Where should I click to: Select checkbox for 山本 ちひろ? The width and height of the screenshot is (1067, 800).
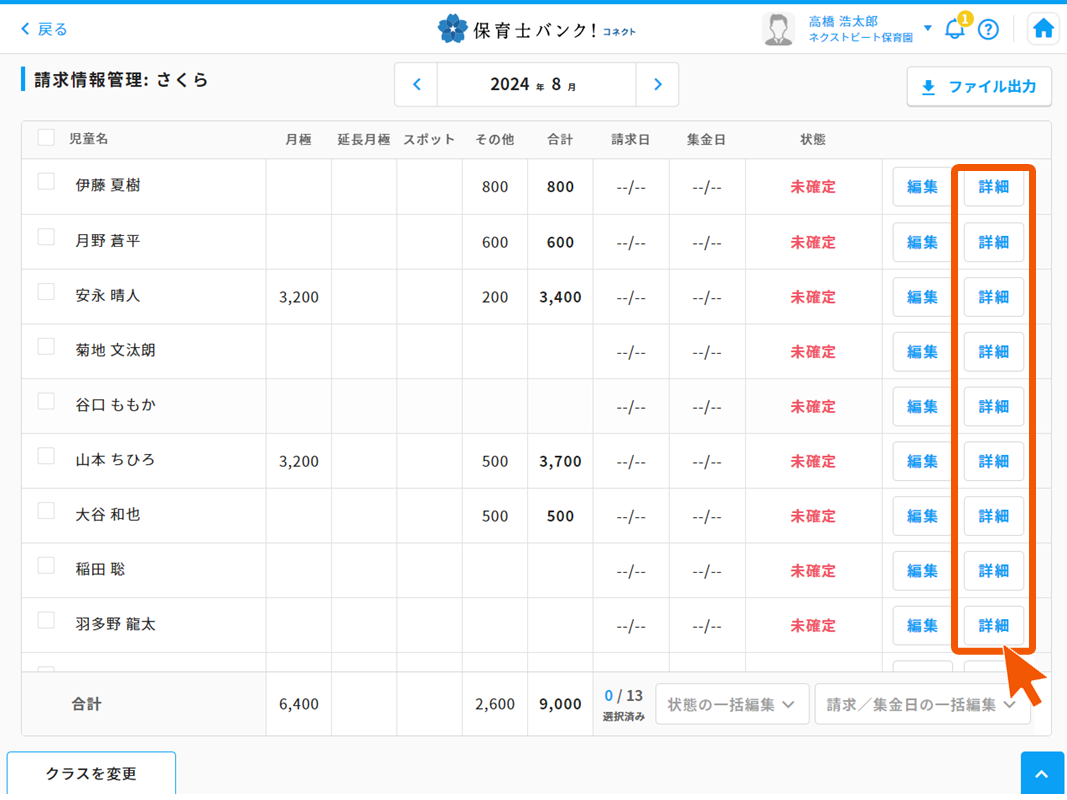(x=46, y=456)
